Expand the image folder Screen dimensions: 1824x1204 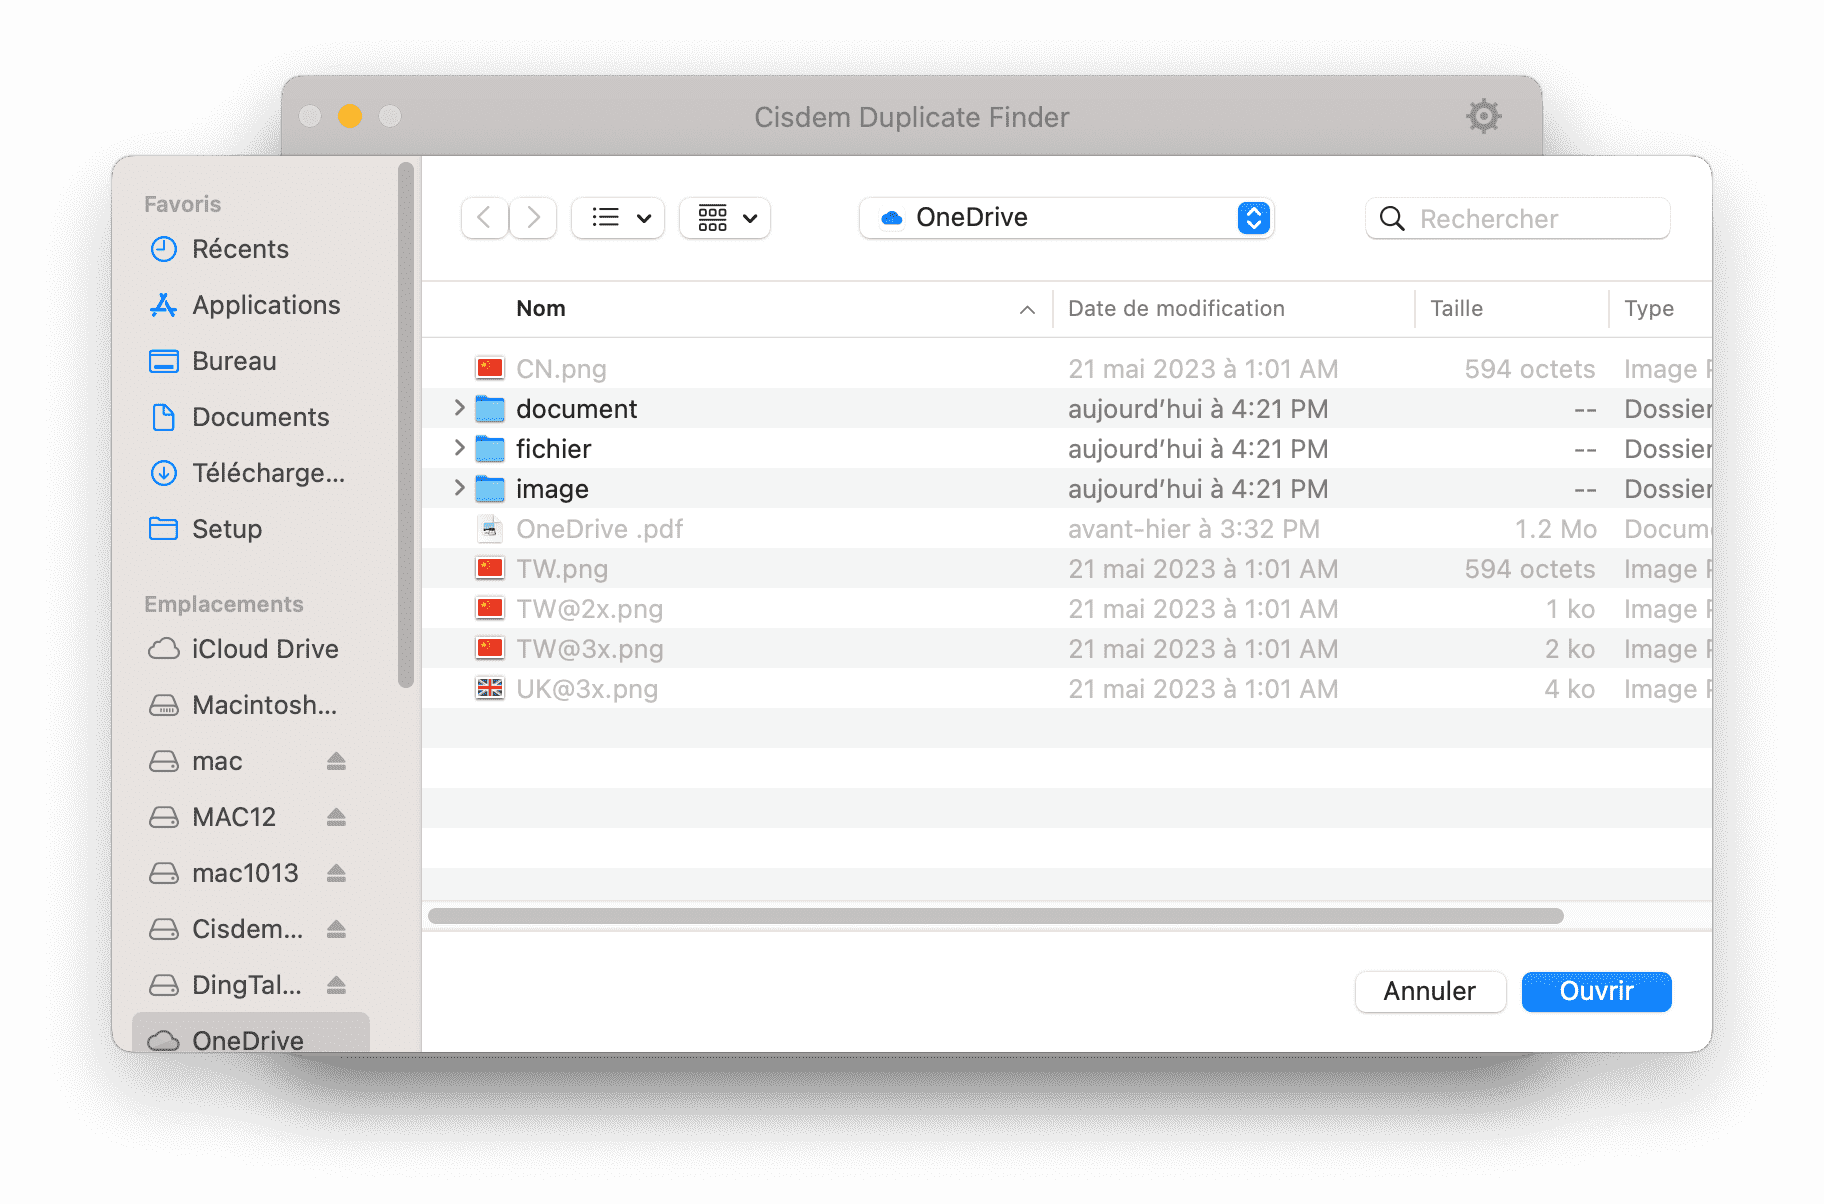[459, 488]
